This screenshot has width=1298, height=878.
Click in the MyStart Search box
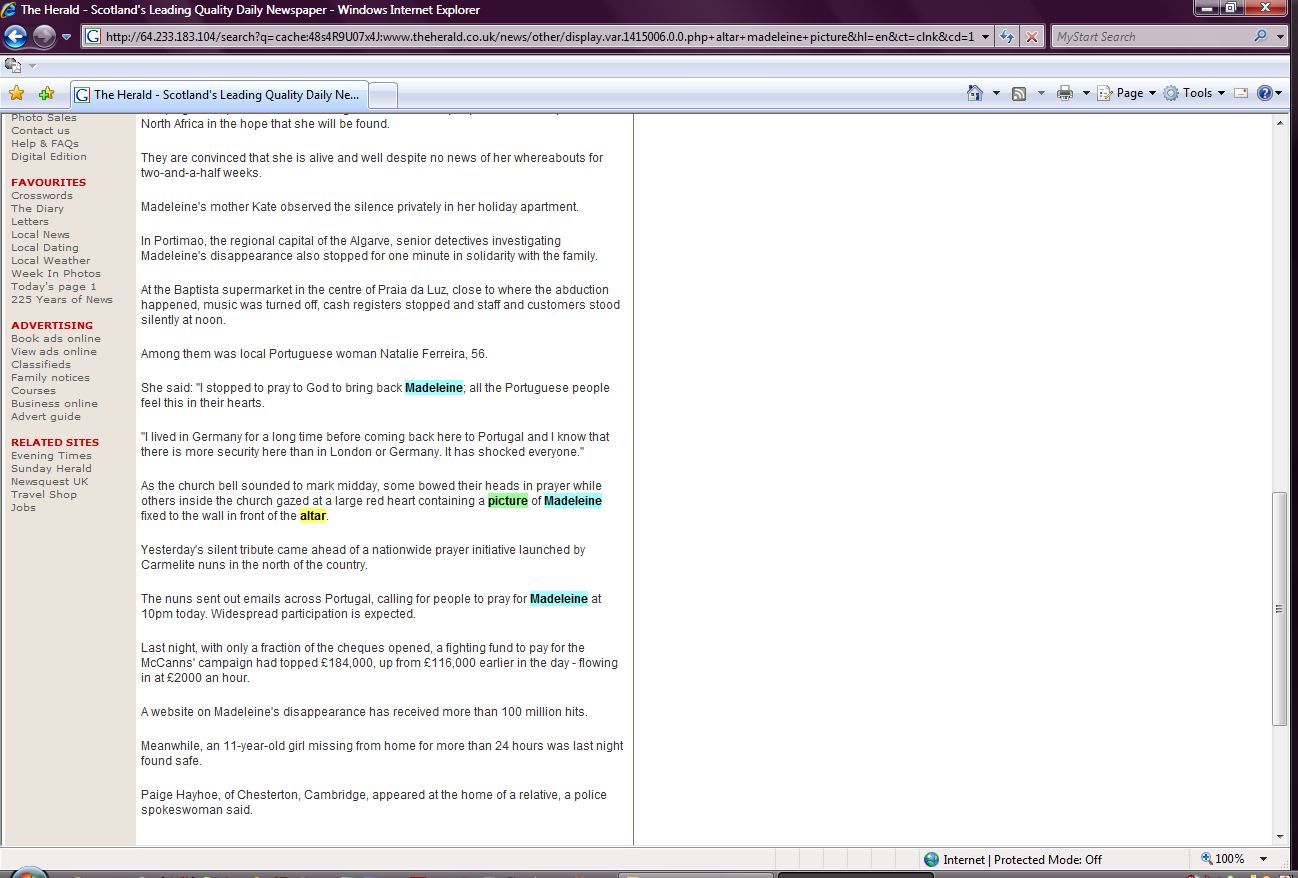[1150, 37]
